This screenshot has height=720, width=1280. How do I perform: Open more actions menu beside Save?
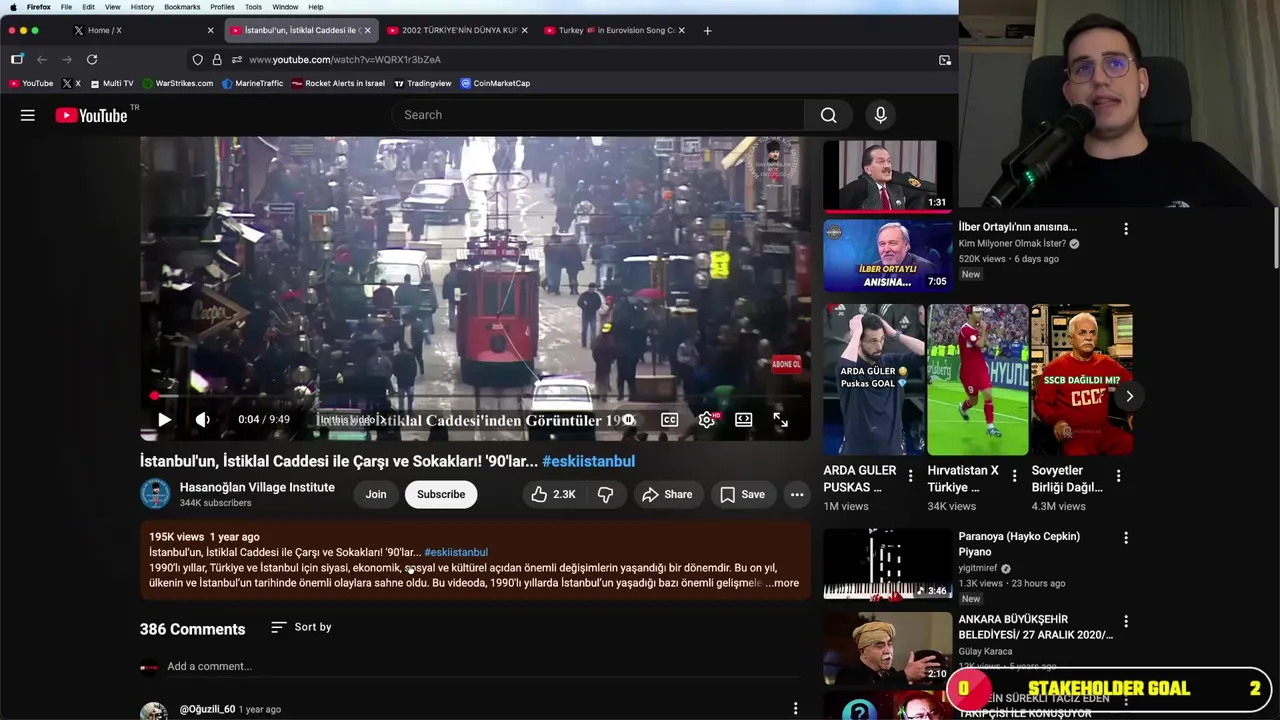[797, 494]
